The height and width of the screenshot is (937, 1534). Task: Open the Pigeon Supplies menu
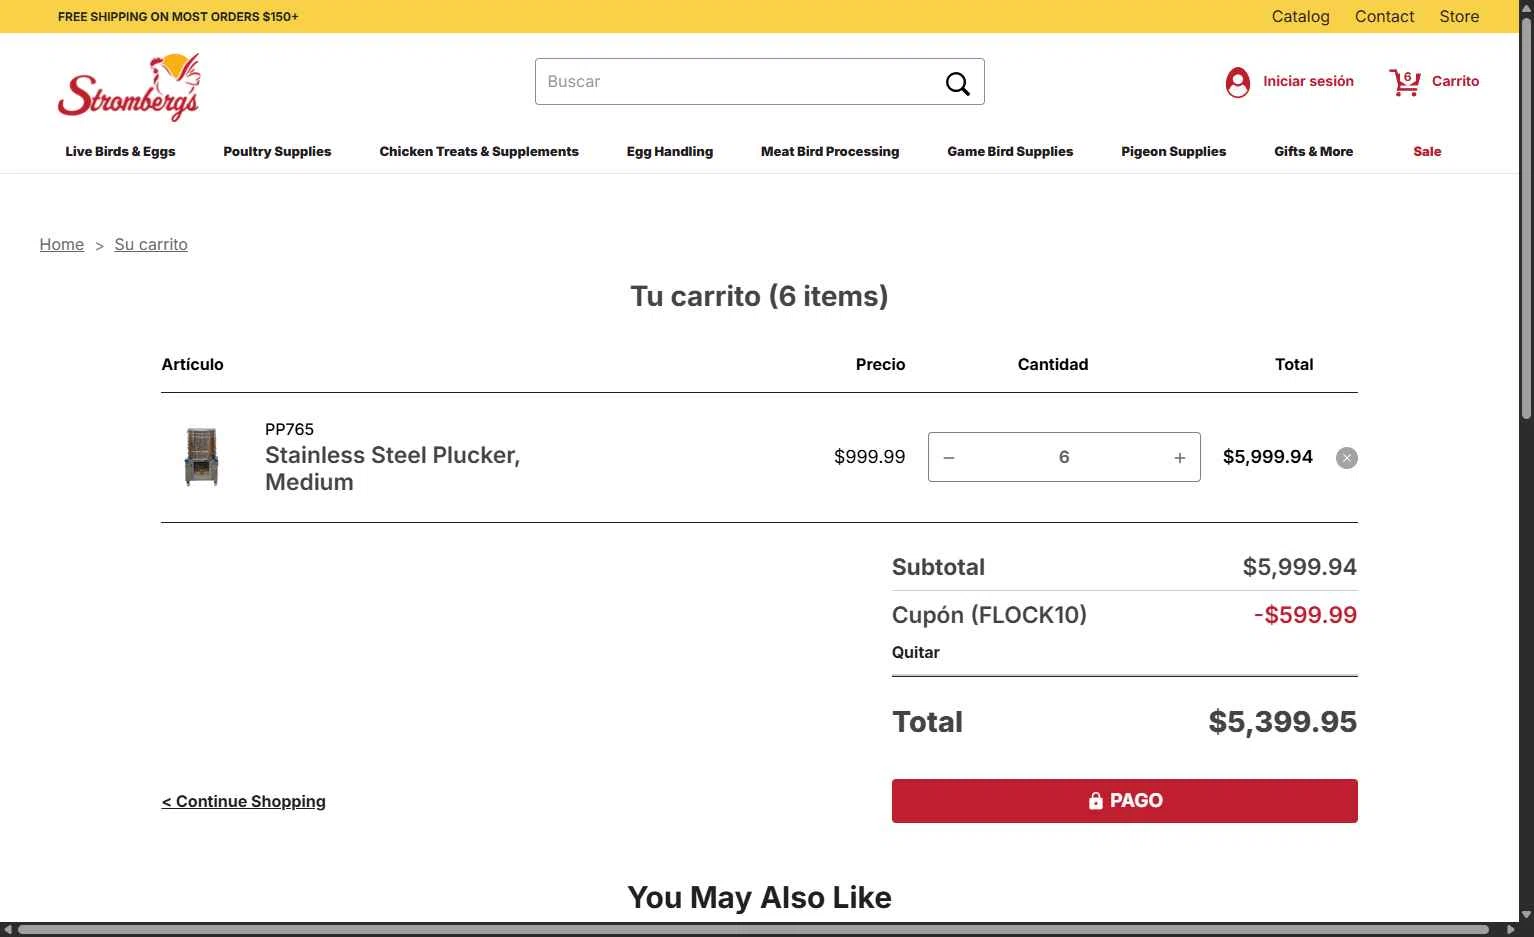pos(1174,152)
